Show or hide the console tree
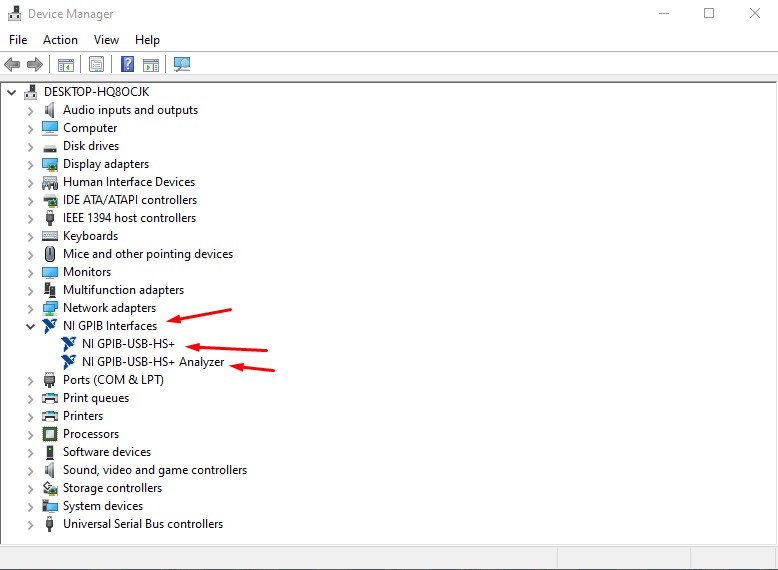The width and height of the screenshot is (778, 570). pos(65,64)
